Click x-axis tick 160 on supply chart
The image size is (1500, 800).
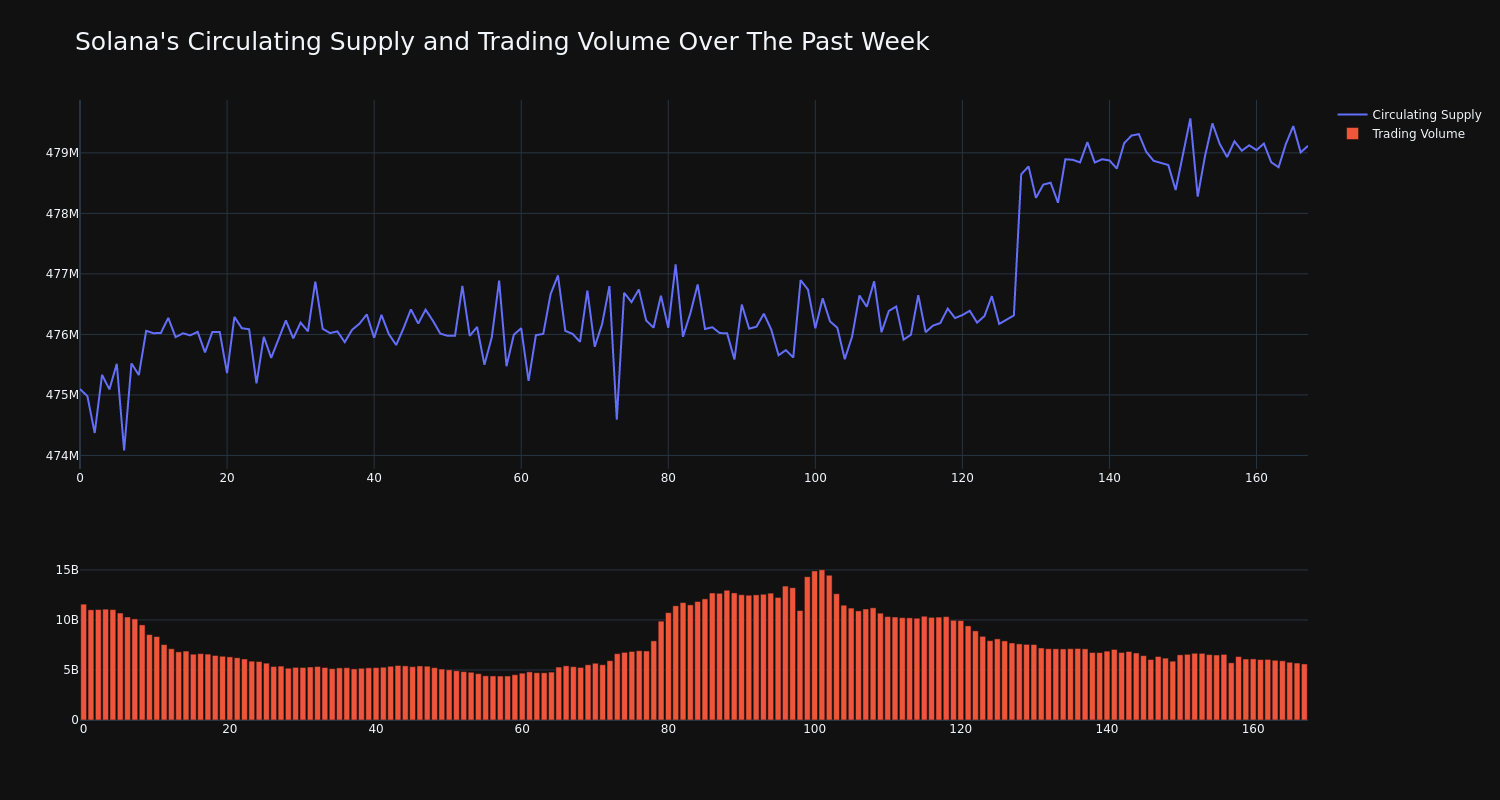tap(1256, 478)
